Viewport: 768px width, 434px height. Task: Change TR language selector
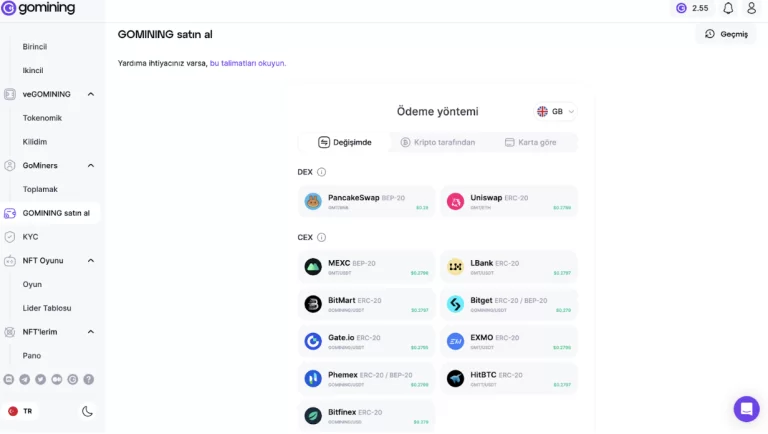coord(21,411)
